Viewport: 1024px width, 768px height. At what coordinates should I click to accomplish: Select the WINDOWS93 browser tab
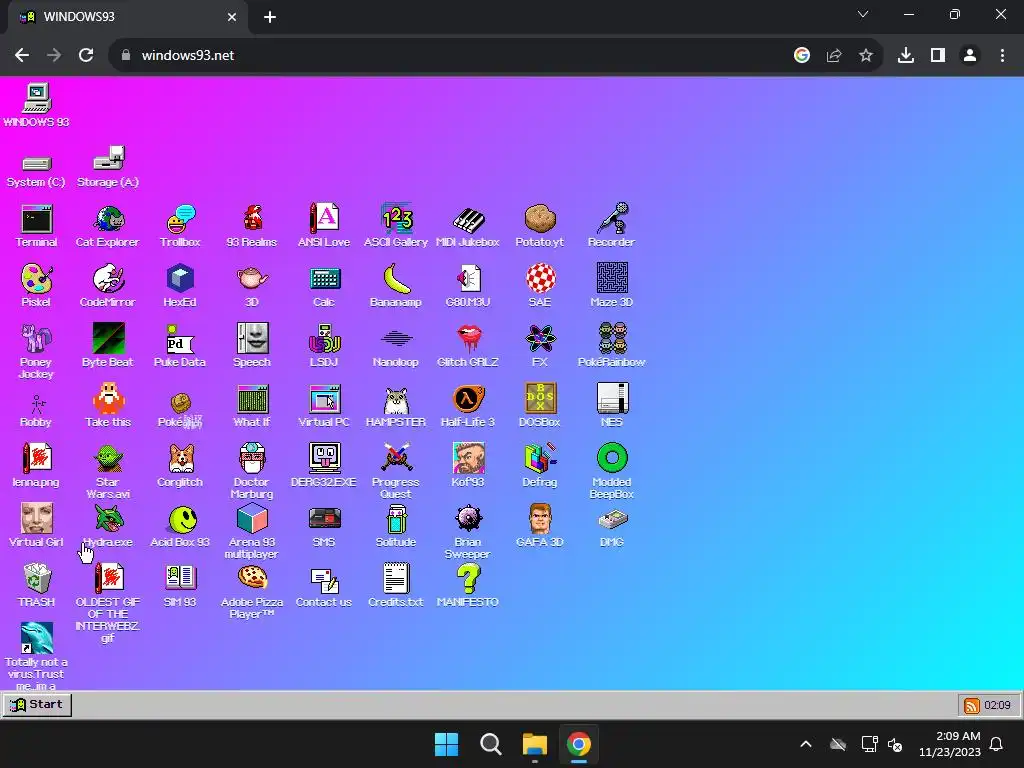(128, 17)
